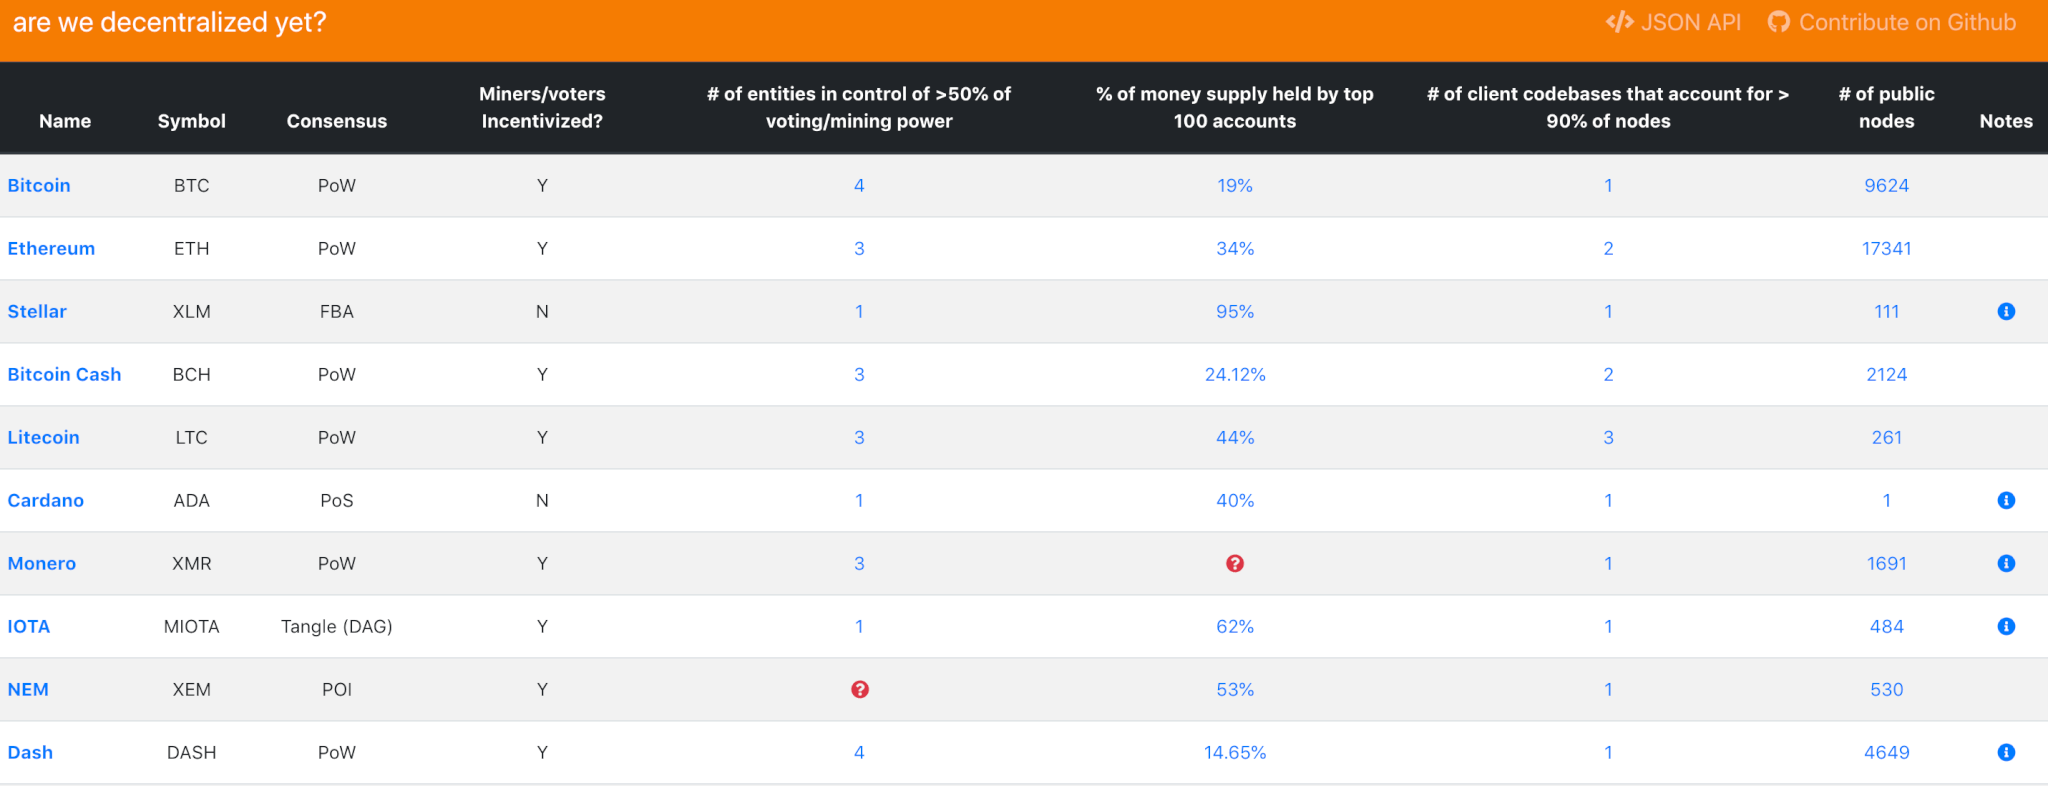Click Dash's 14.65% money supply value
Viewport: 2048px width, 786px height.
(x=1234, y=752)
